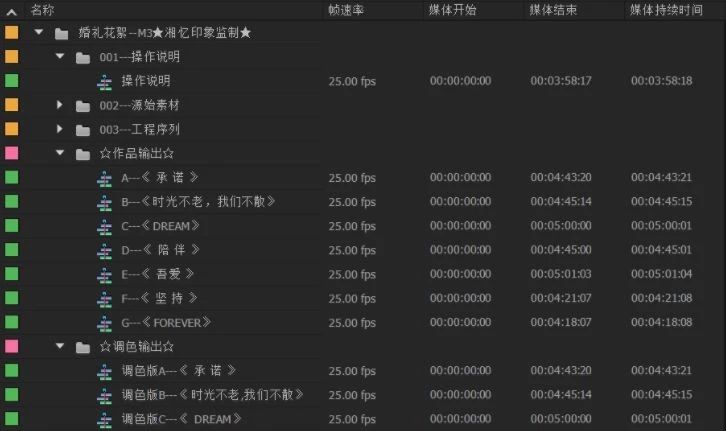Image resolution: width=726 pixels, height=431 pixels.
Task: Select the F---《坚持》 sequence name
Action: click(x=159, y=298)
